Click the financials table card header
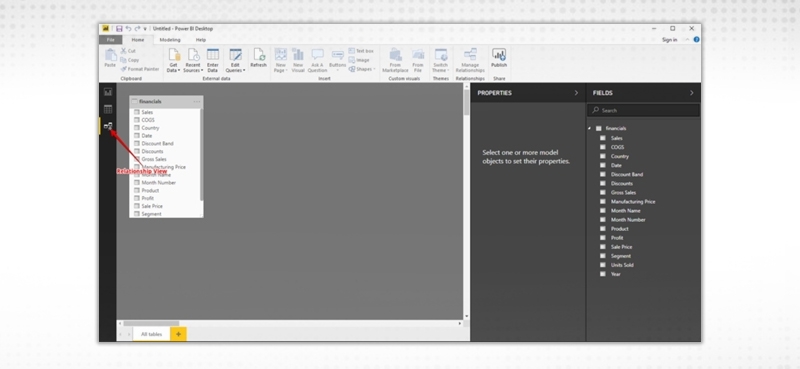Screen dimensions: 800x369 point(166,102)
